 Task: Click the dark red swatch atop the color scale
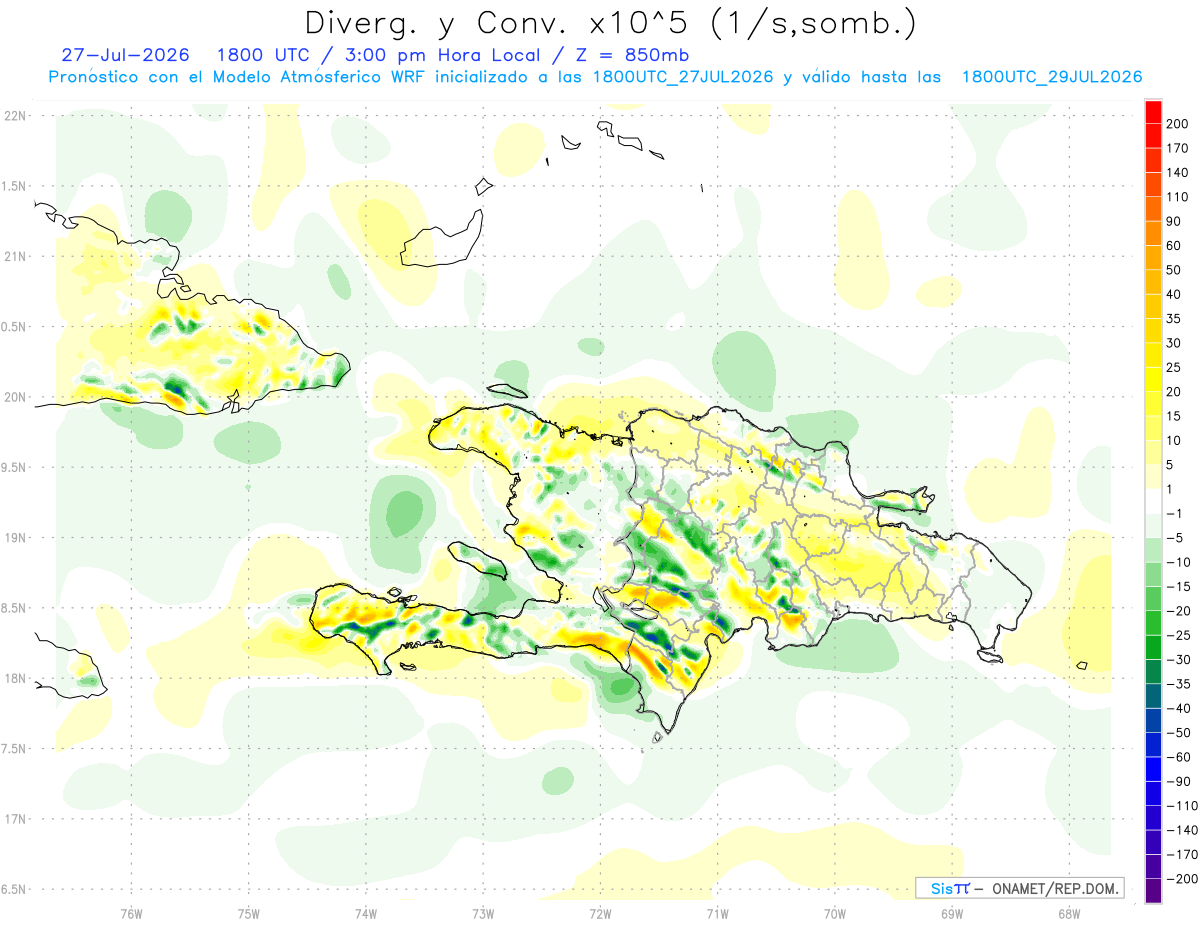click(1153, 111)
